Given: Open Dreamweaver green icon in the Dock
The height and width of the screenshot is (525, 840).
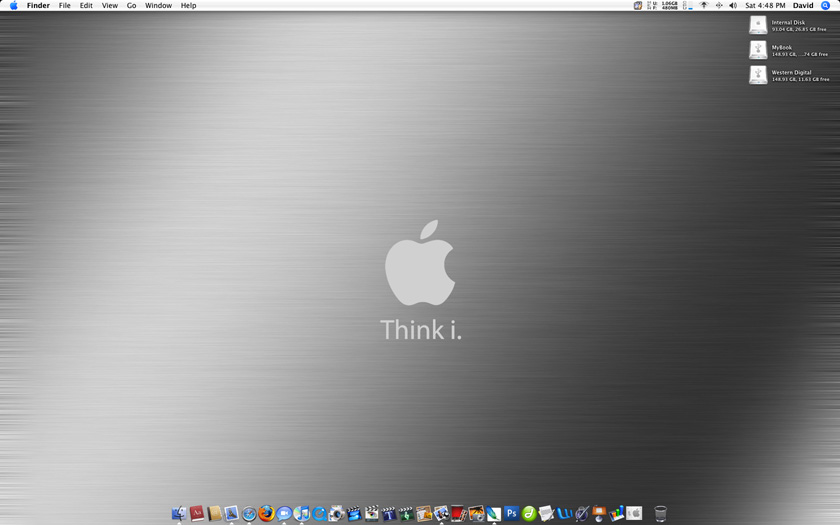Looking at the screenshot, I should (x=529, y=514).
